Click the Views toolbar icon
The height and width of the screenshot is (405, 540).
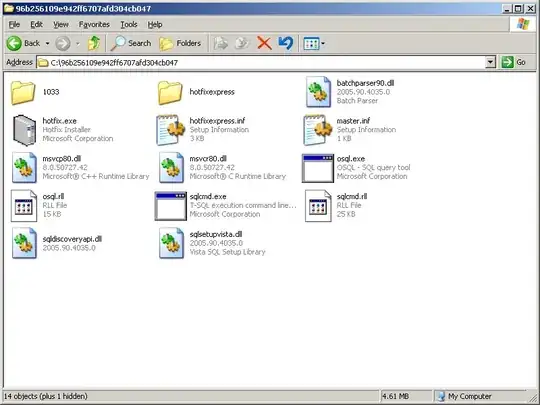click(x=311, y=44)
